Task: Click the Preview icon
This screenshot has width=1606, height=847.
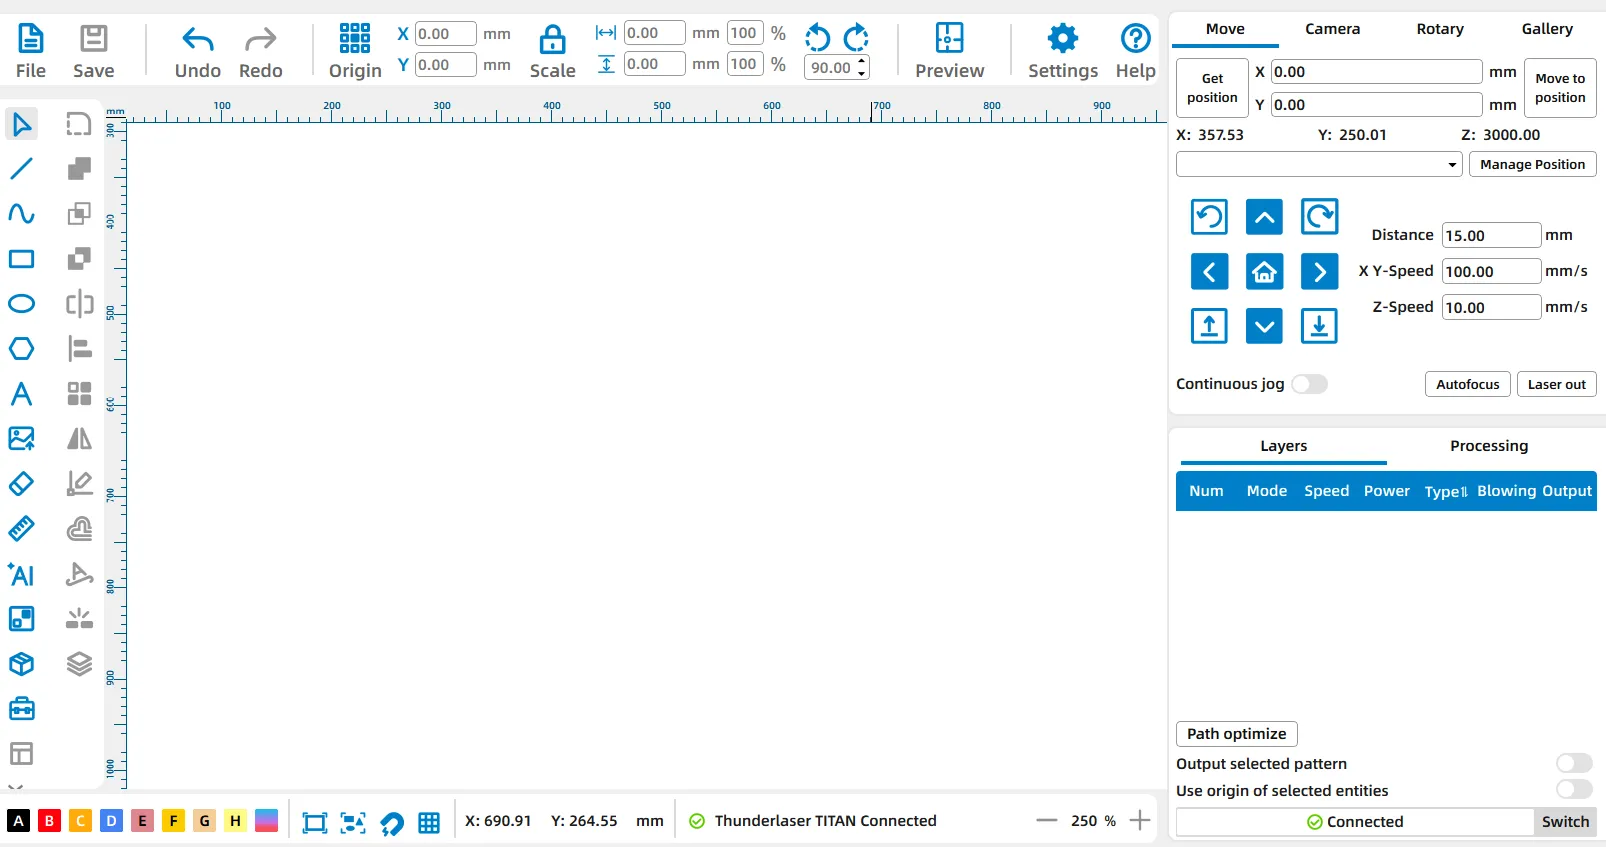Action: (949, 51)
